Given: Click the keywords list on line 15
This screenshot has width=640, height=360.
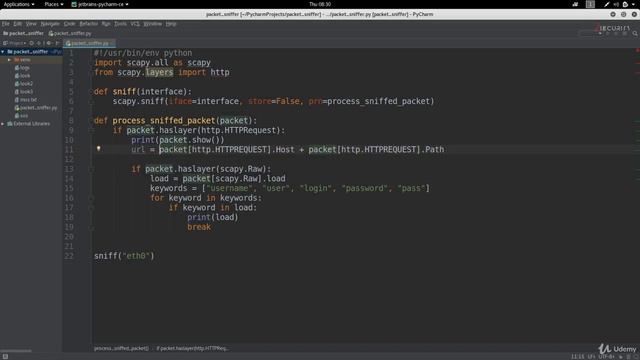Looking at the screenshot, I should pos(316,188).
